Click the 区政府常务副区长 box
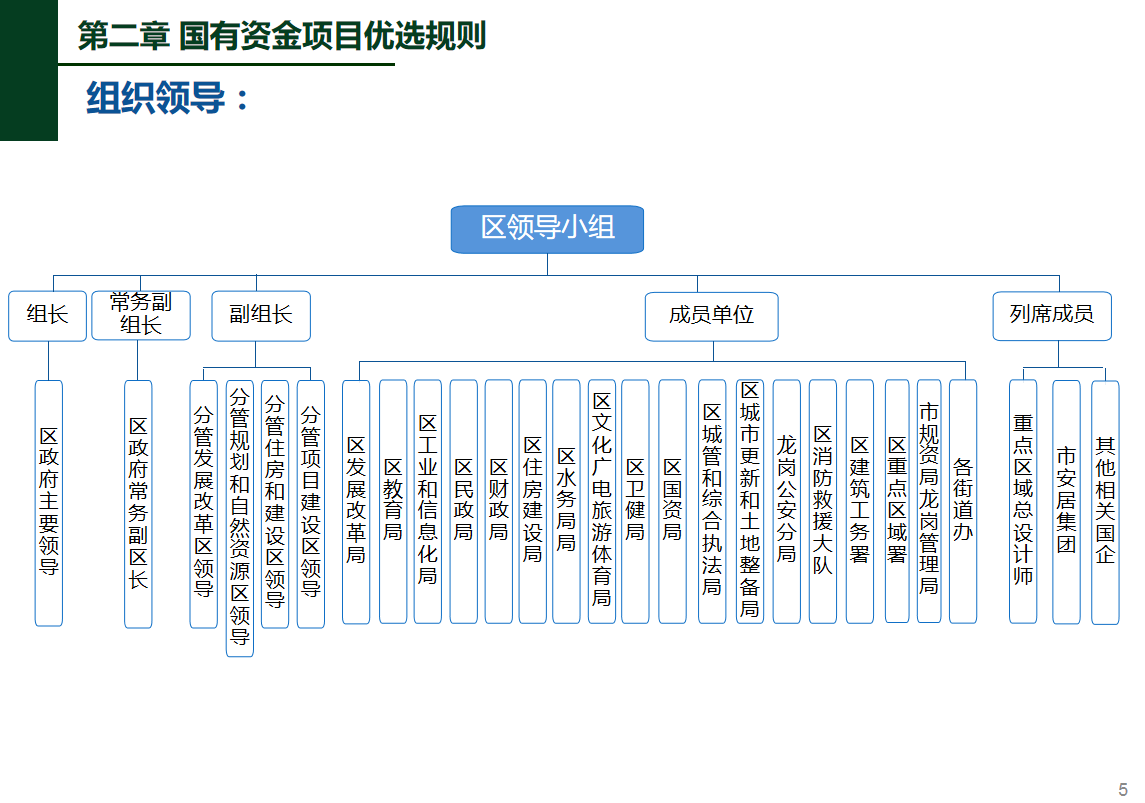Screen dimensions: 1145x803 (138, 502)
